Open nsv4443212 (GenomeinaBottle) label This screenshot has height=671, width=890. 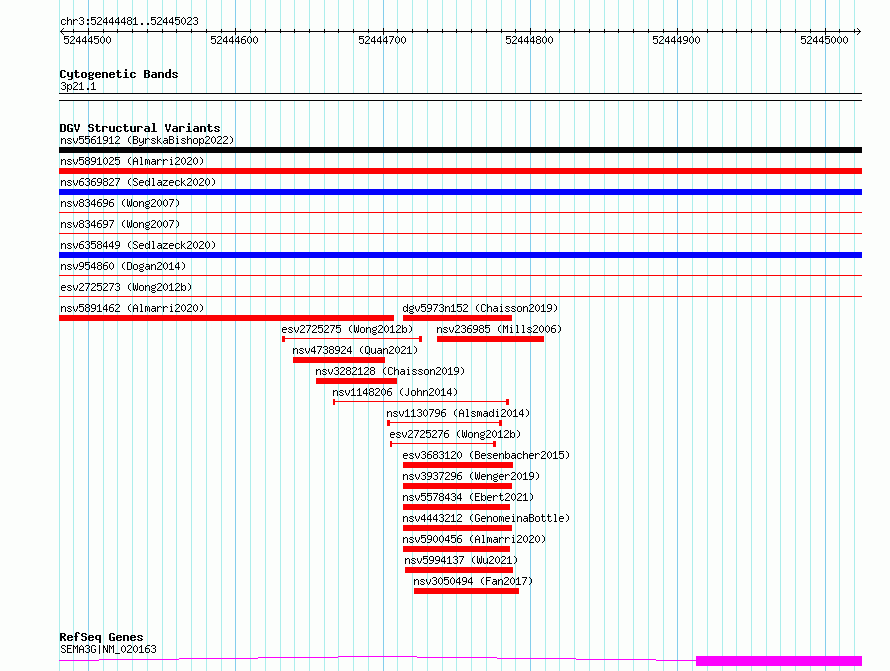point(486,518)
